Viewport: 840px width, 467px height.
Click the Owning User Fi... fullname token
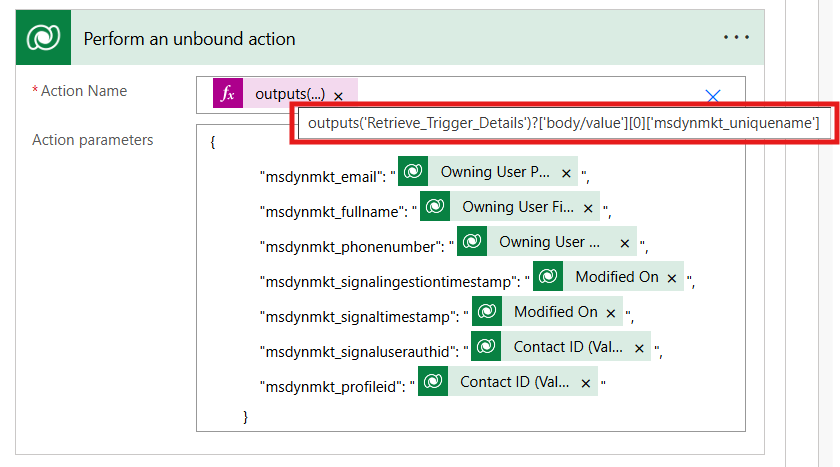(517, 207)
